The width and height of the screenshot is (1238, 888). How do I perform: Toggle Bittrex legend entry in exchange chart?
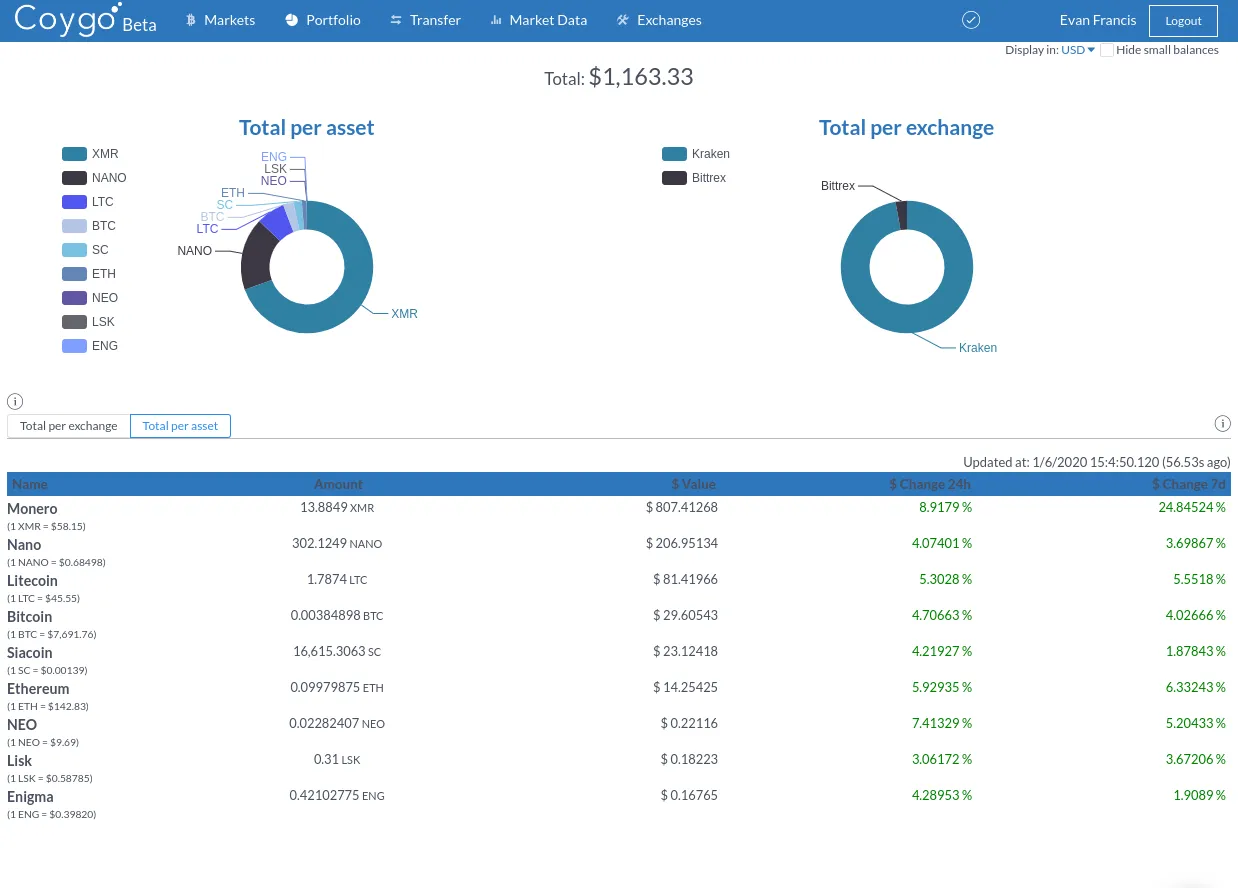pos(694,178)
